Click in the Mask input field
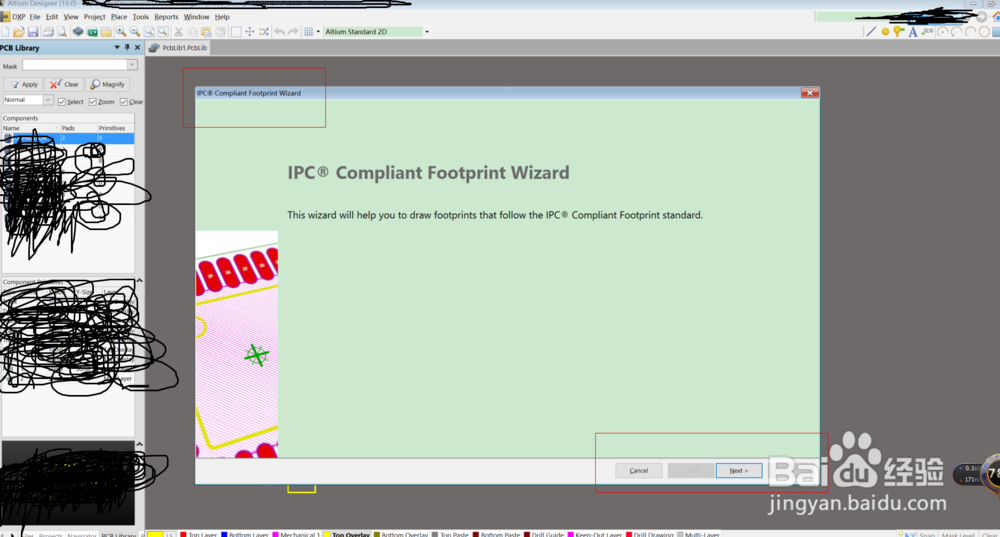Viewport: 1000px width, 537px height. coord(75,65)
